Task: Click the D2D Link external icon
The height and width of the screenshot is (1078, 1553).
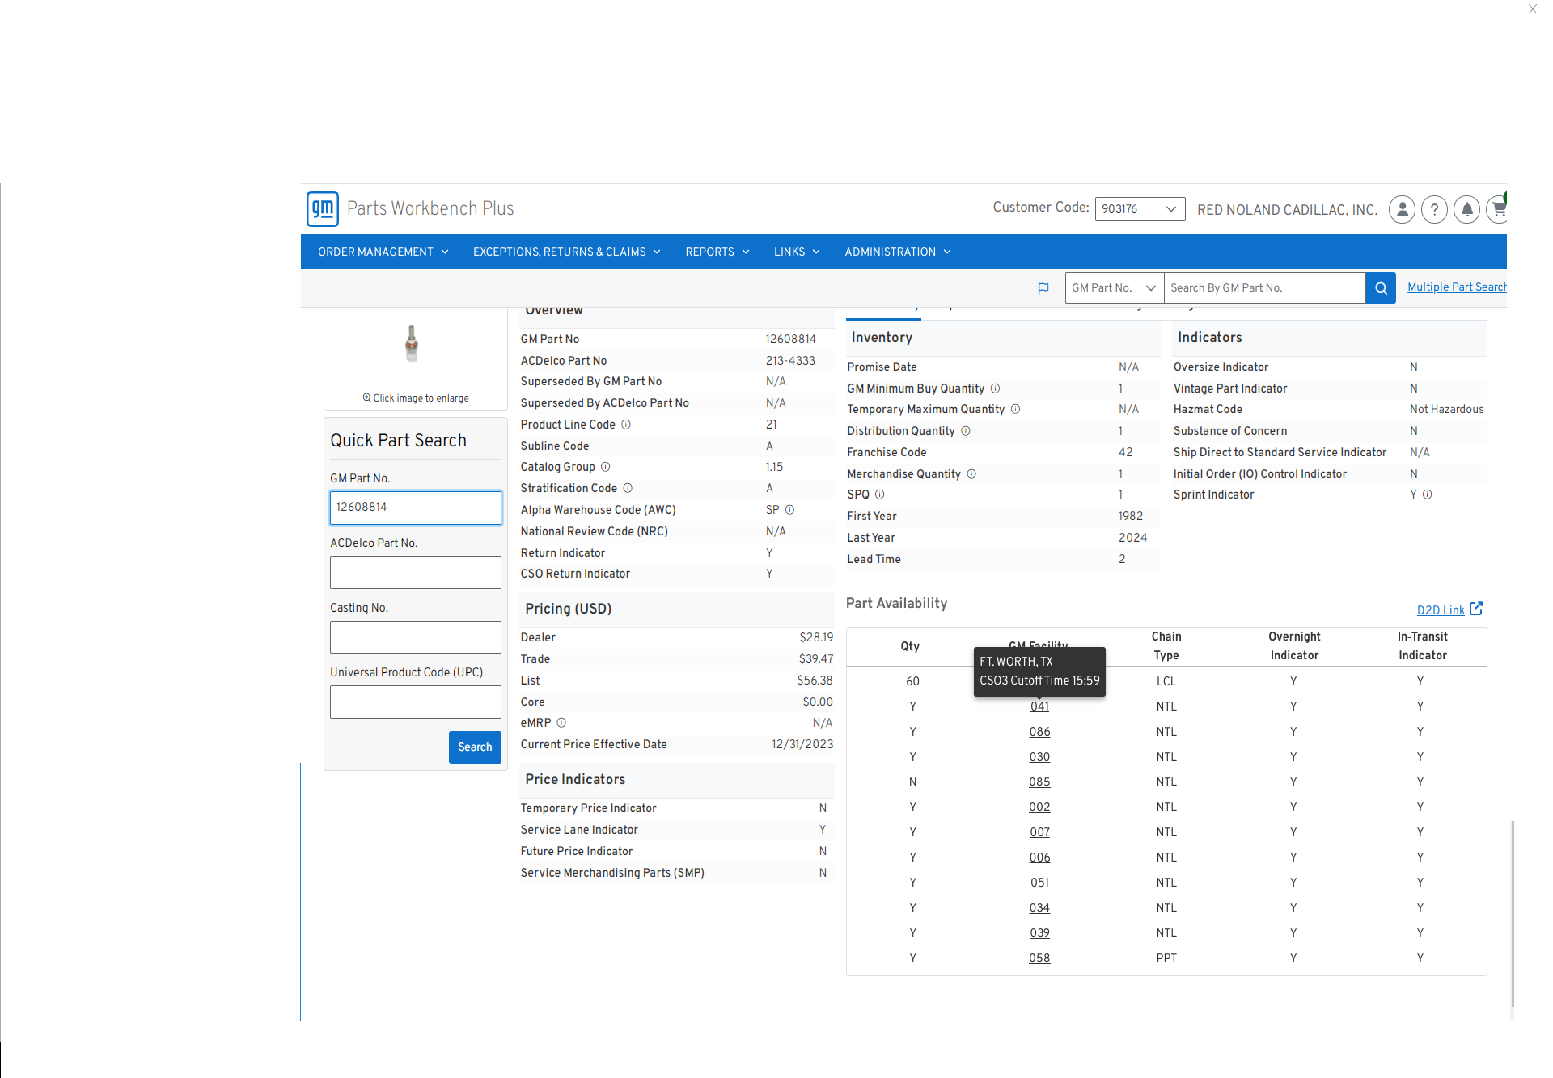Action: [1476, 608]
